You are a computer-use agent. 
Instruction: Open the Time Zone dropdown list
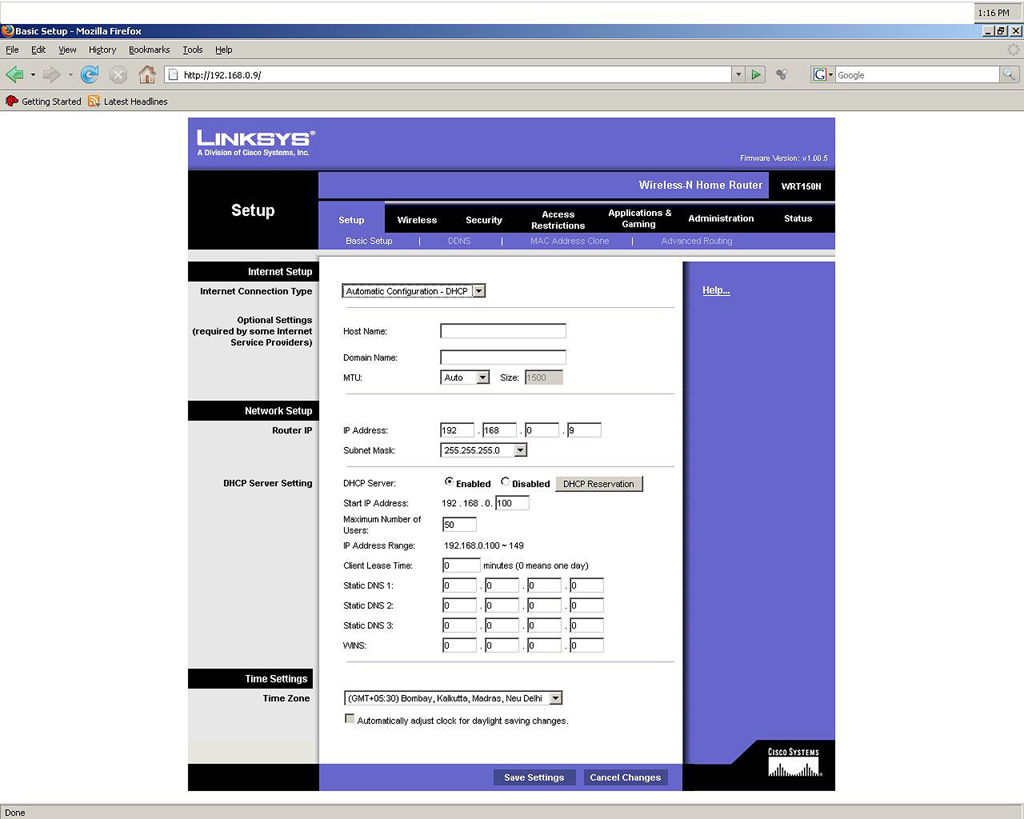556,698
